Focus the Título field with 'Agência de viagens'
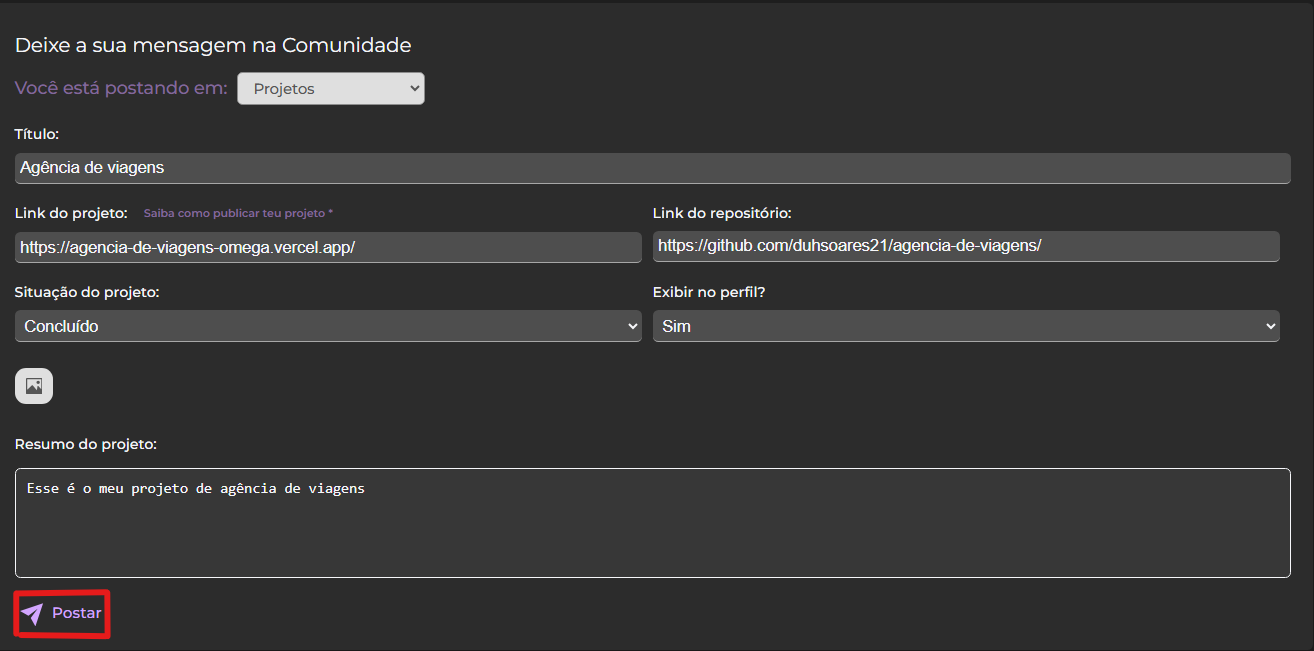1314x651 pixels. click(x=652, y=168)
